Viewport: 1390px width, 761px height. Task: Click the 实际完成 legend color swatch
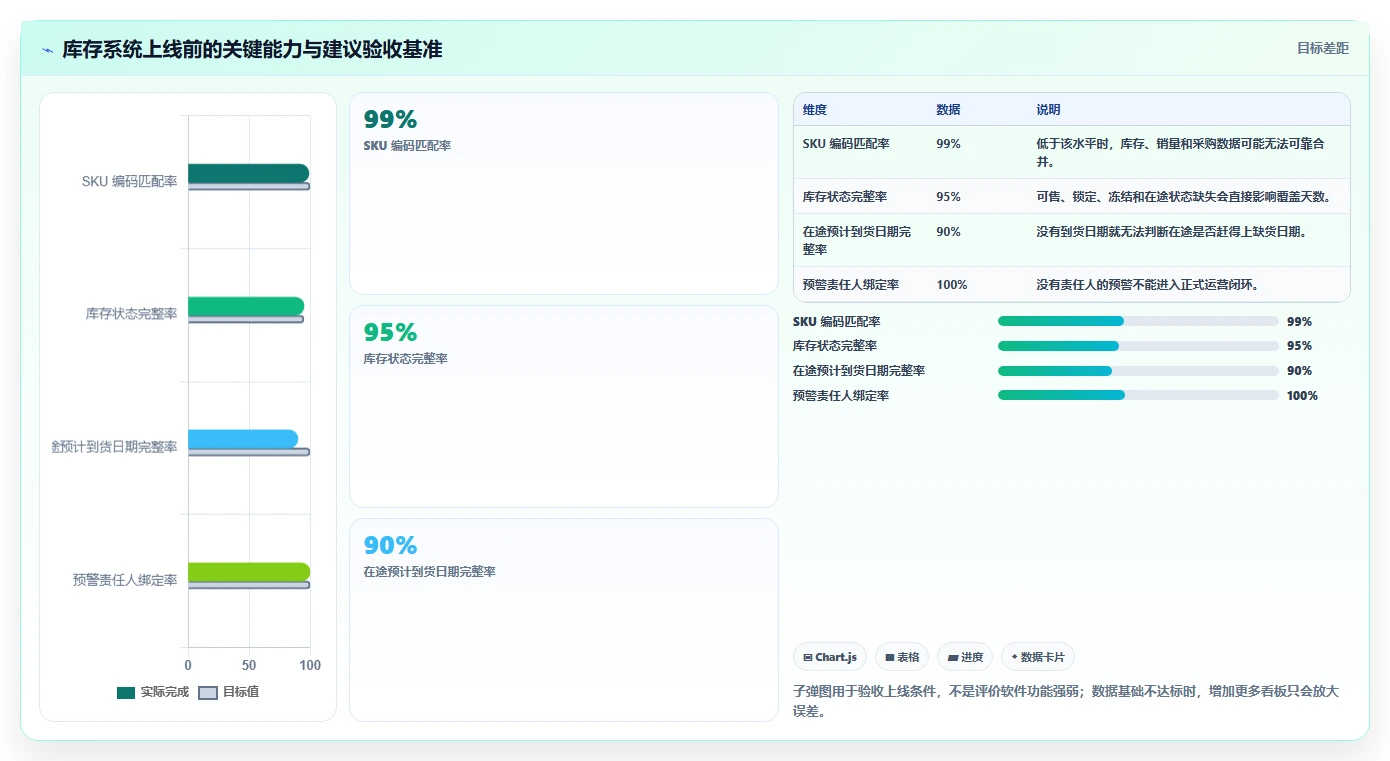coord(126,692)
